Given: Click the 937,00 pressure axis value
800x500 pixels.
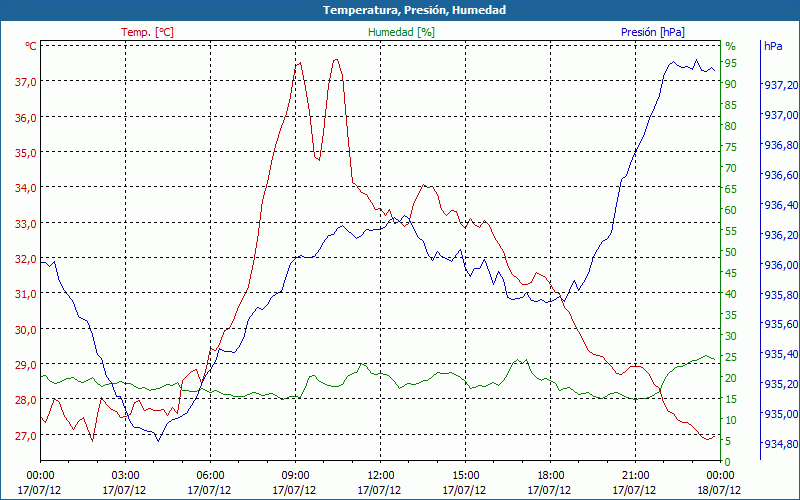Looking at the screenshot, I should tap(781, 115).
